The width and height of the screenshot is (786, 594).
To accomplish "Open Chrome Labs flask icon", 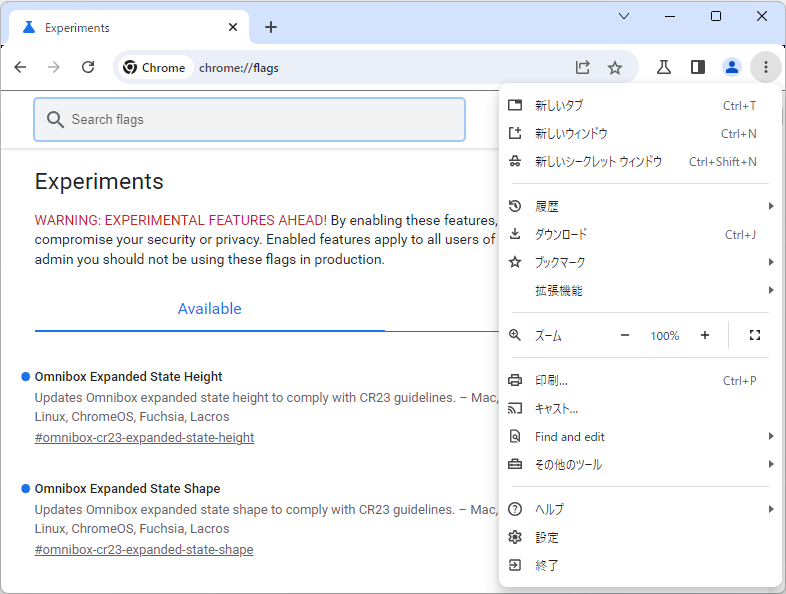I will [663, 67].
